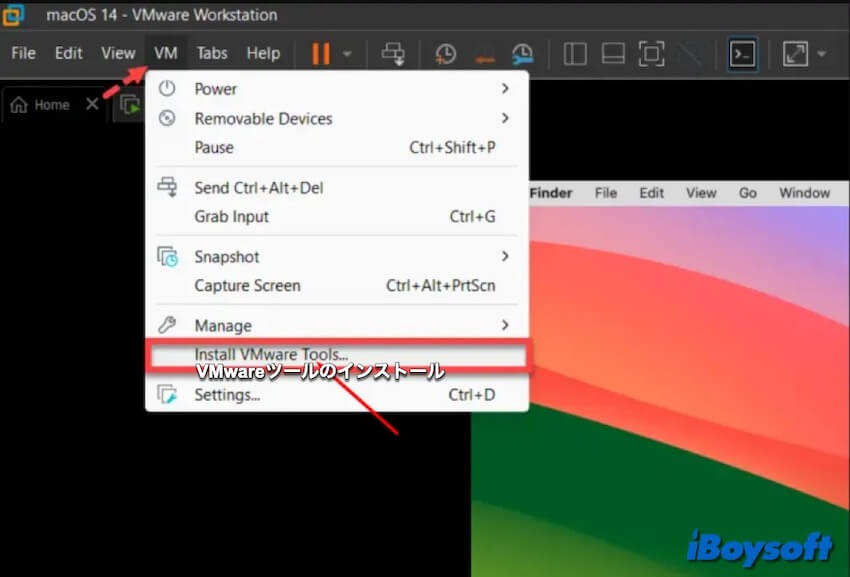Open the guest macOS View menu

pyautogui.click(x=701, y=193)
